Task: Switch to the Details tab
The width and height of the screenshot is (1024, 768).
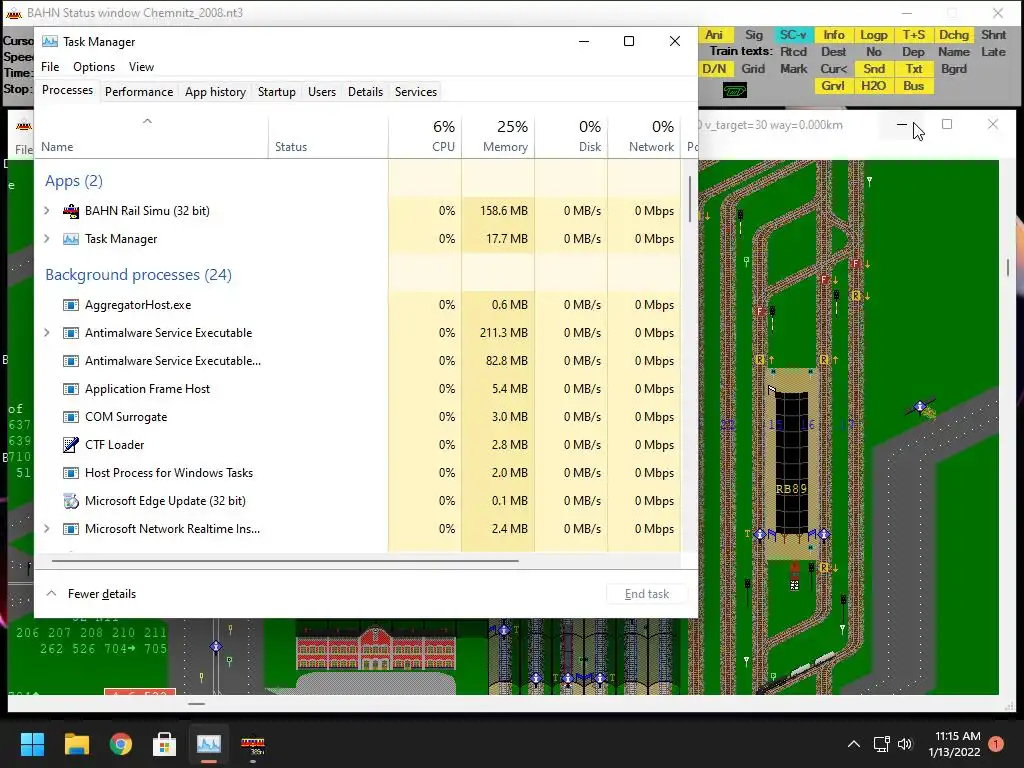Action: pos(366,92)
